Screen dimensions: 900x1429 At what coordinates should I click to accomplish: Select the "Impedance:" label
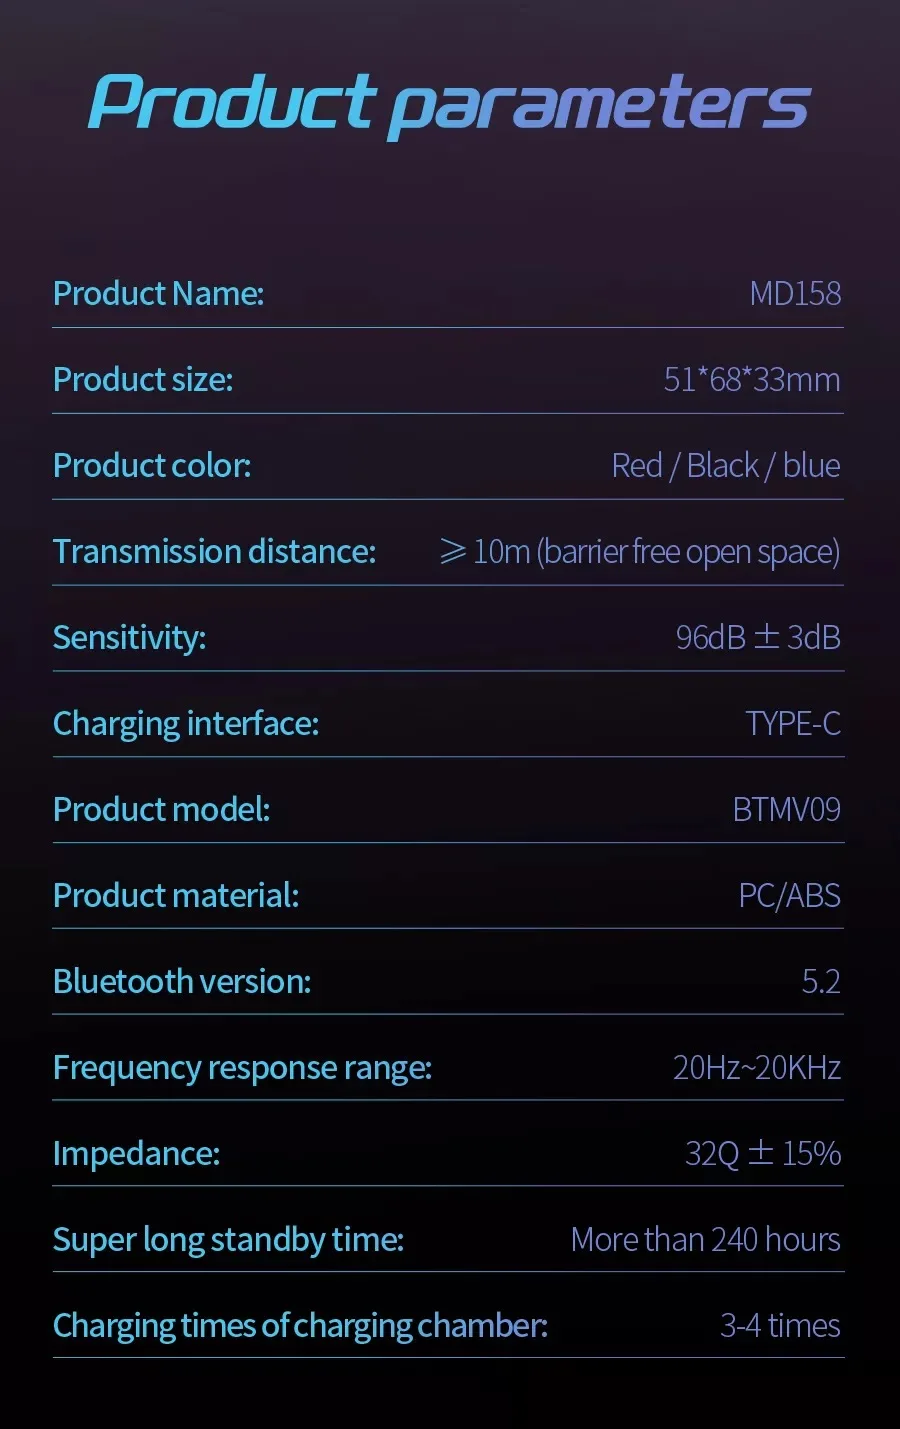pyautogui.click(x=136, y=1154)
